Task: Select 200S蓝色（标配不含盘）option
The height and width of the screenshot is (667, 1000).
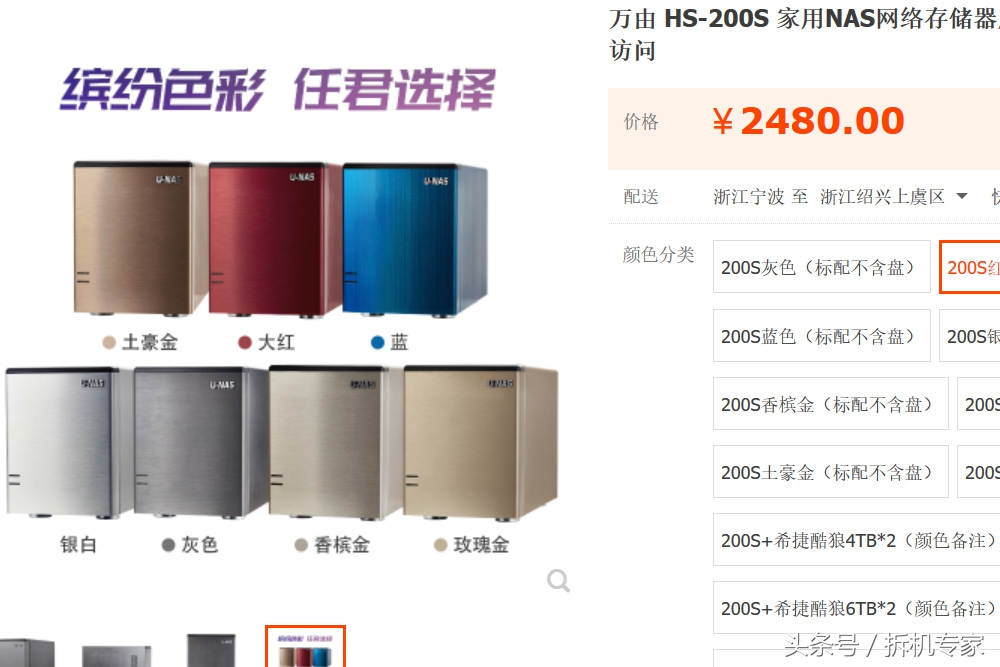Action: tap(821, 335)
